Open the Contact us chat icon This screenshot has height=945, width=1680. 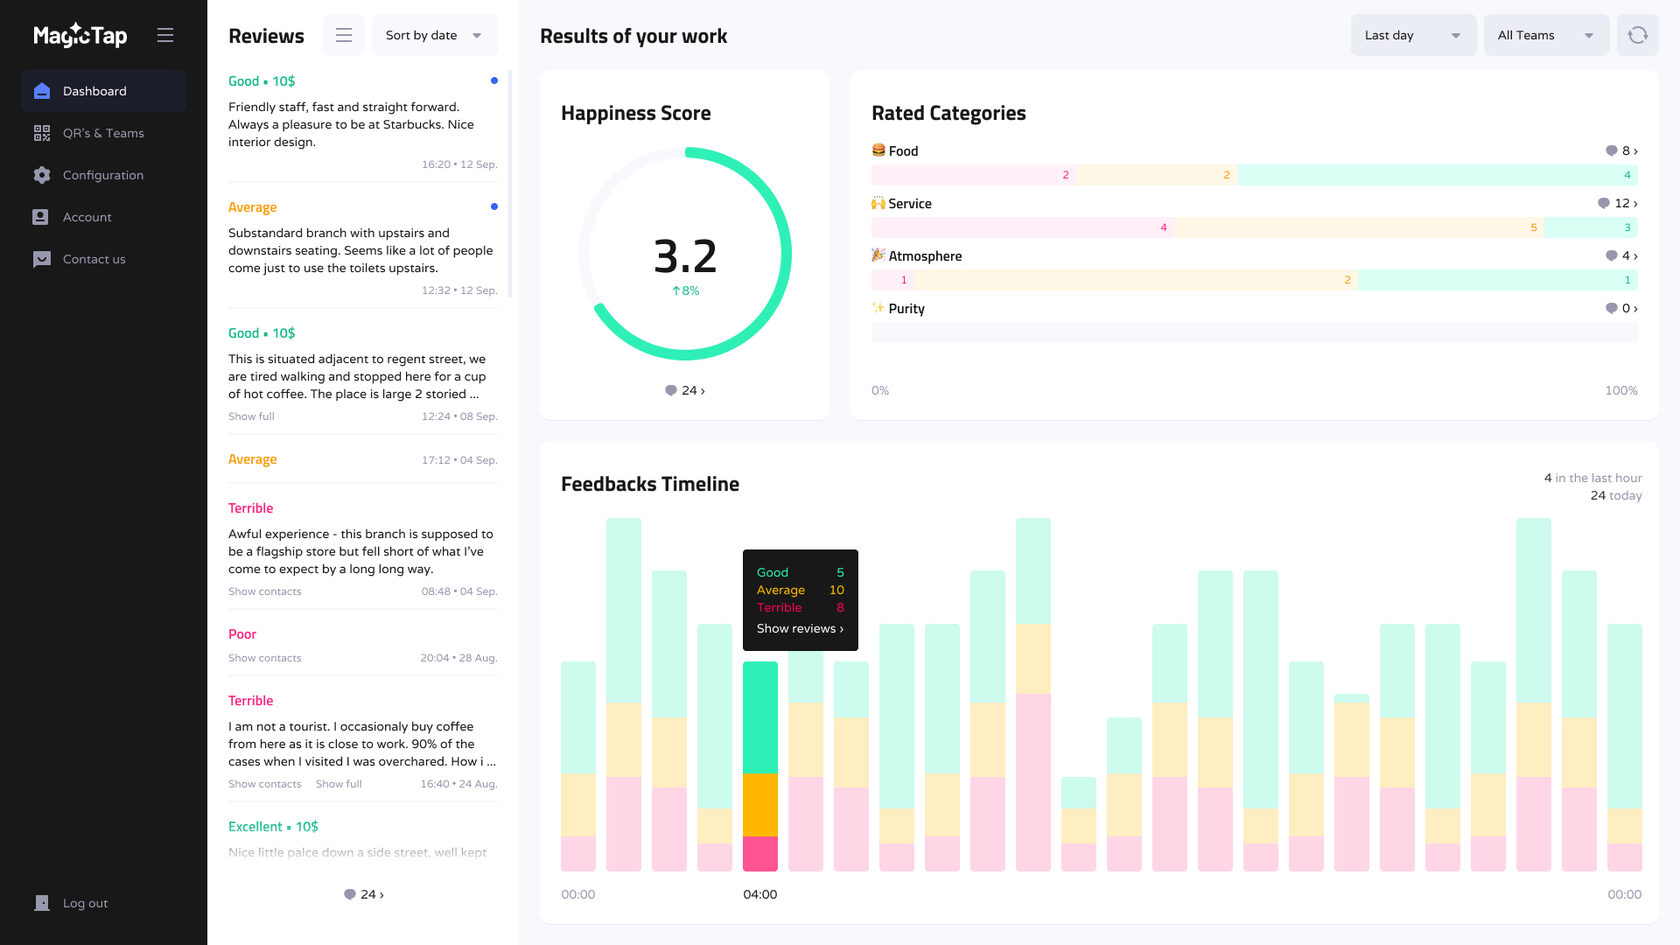point(42,259)
